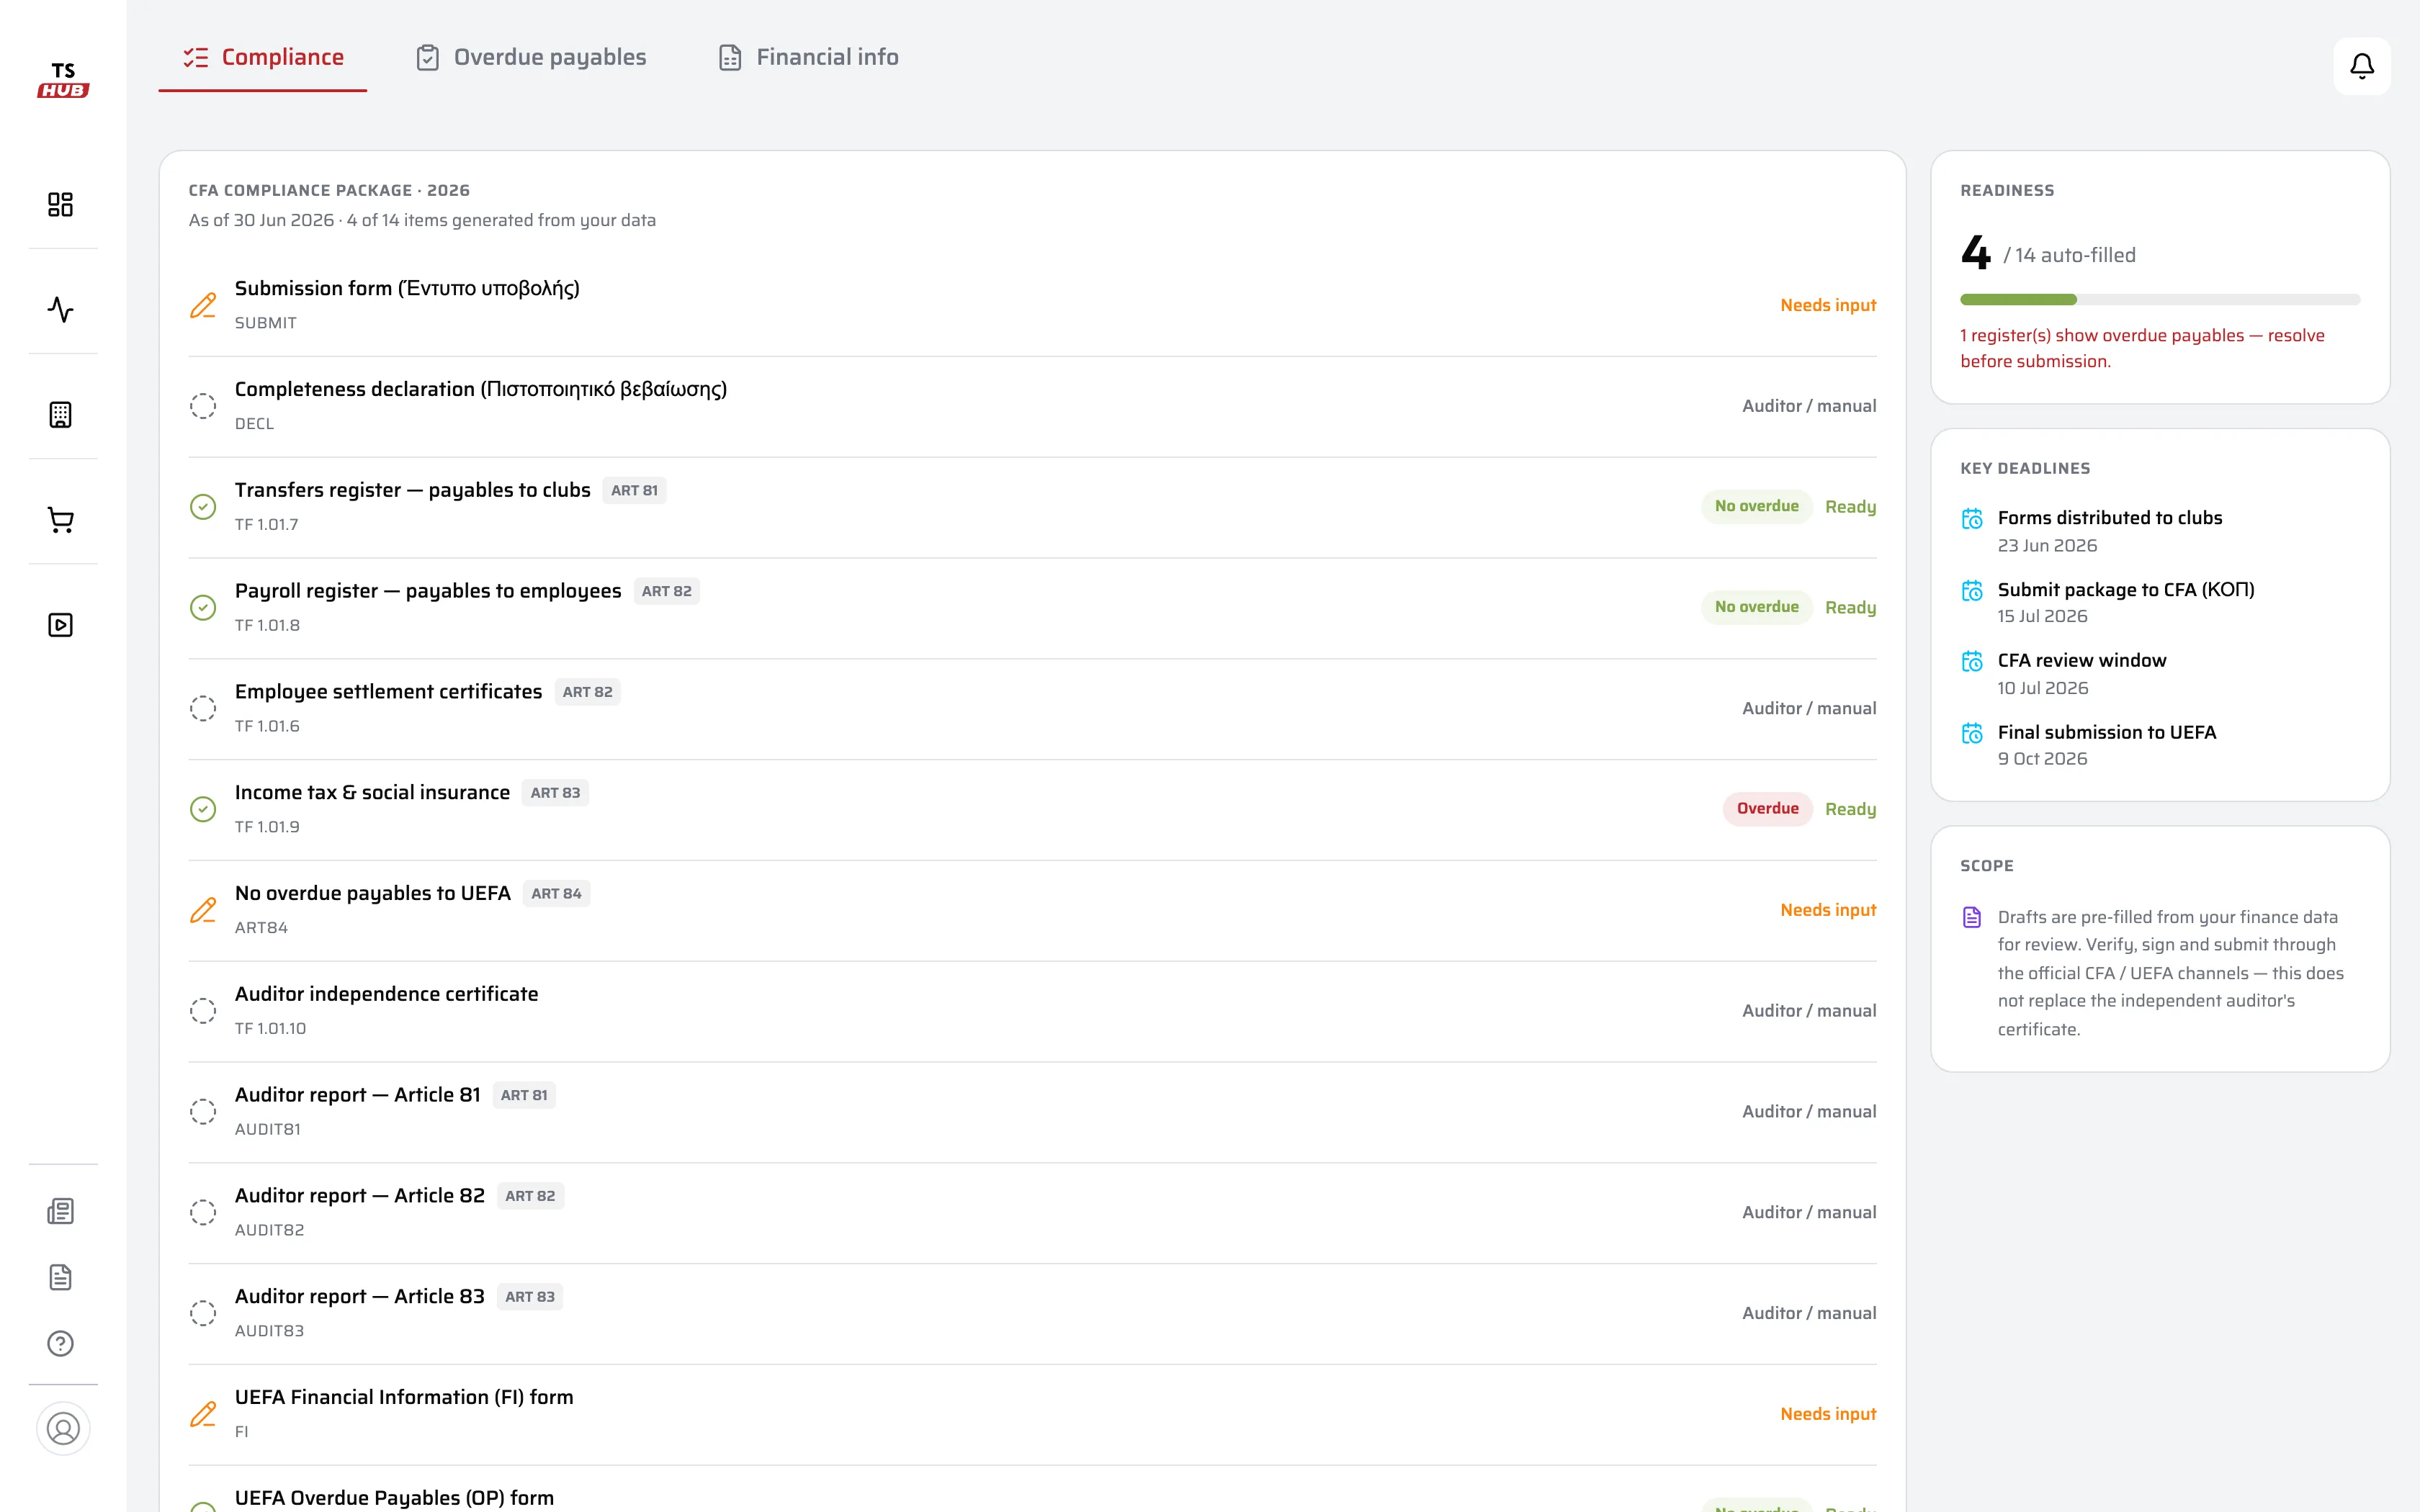
Task: Click check icon for Payroll register row
Action: tap(203, 608)
